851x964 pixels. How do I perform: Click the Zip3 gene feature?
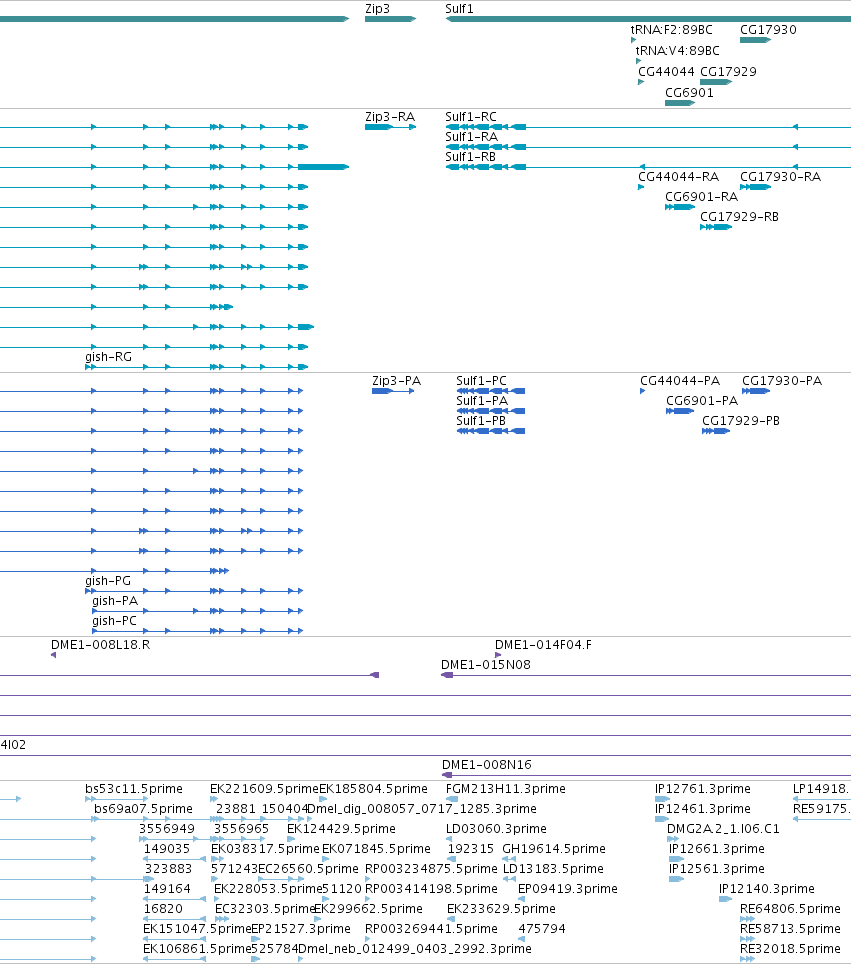tap(390, 19)
